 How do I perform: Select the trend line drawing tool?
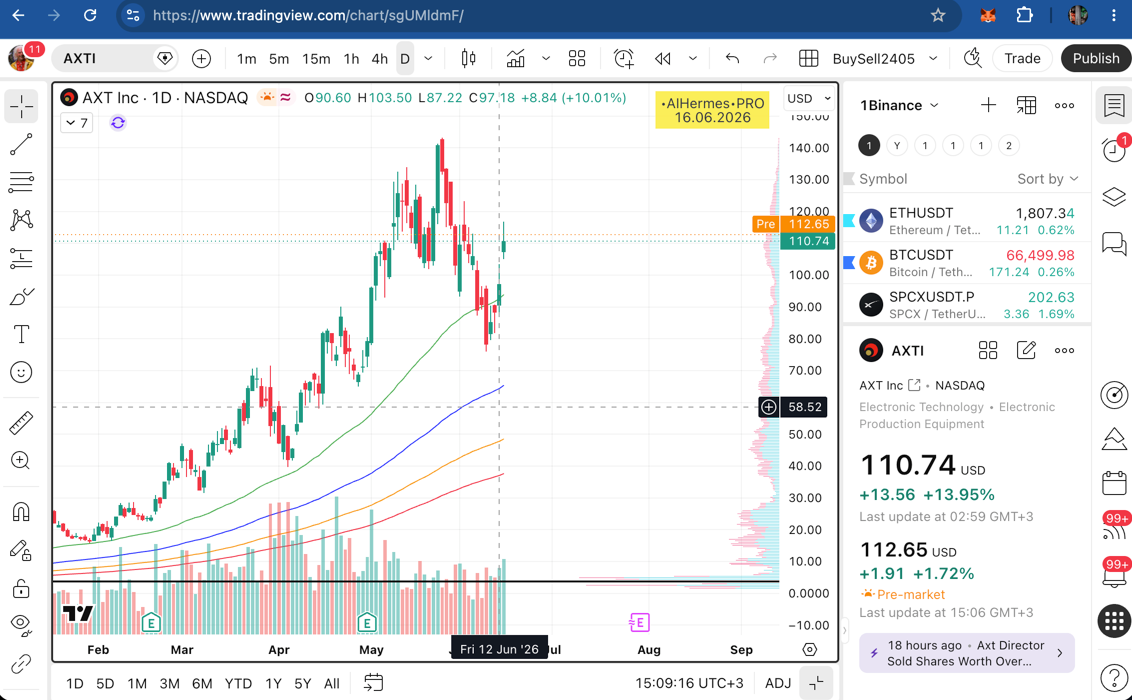click(x=21, y=144)
